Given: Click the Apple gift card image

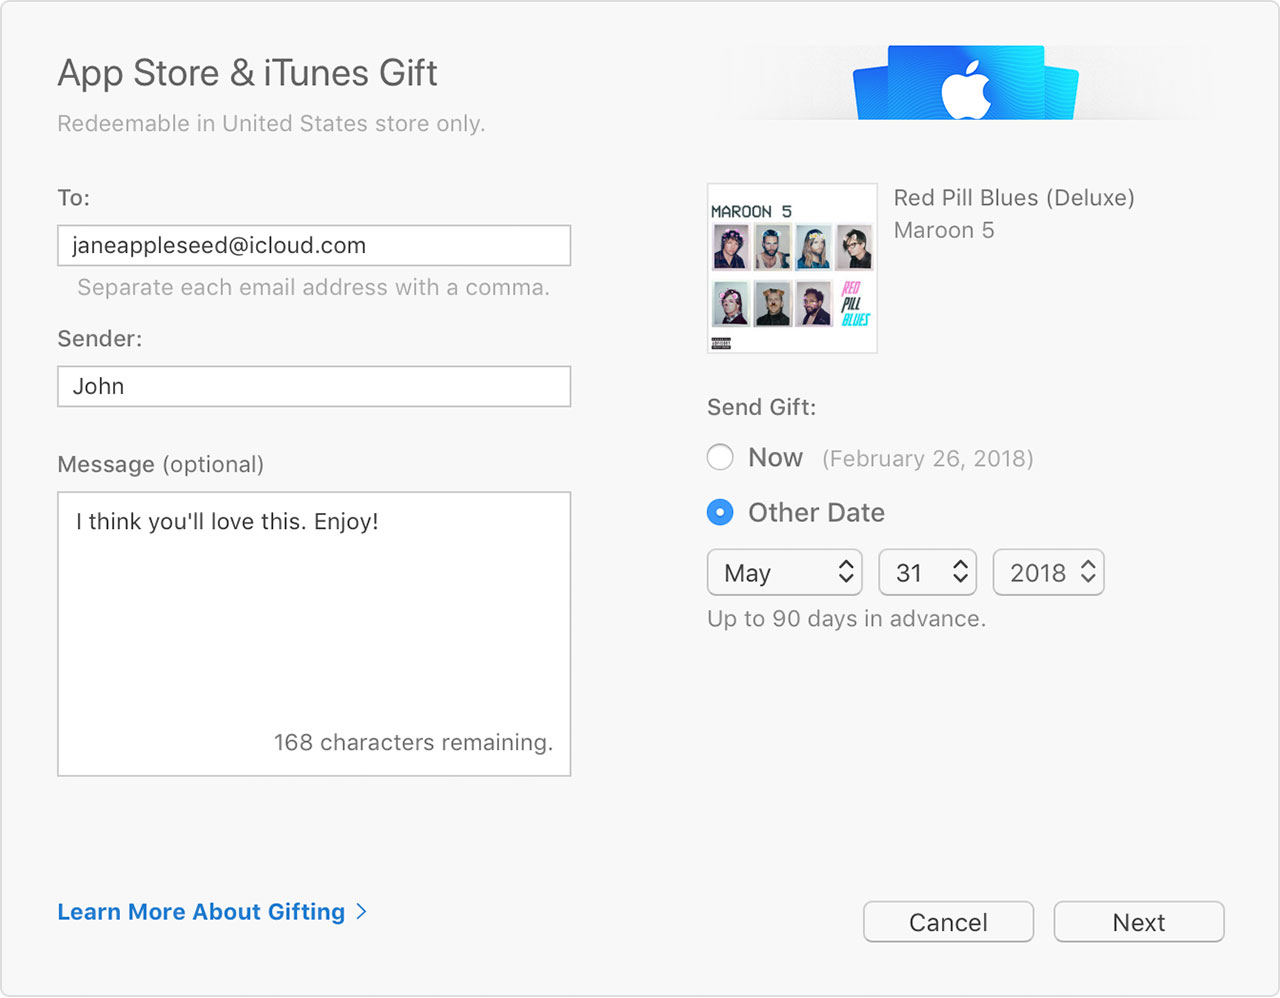Looking at the screenshot, I should 966,83.
